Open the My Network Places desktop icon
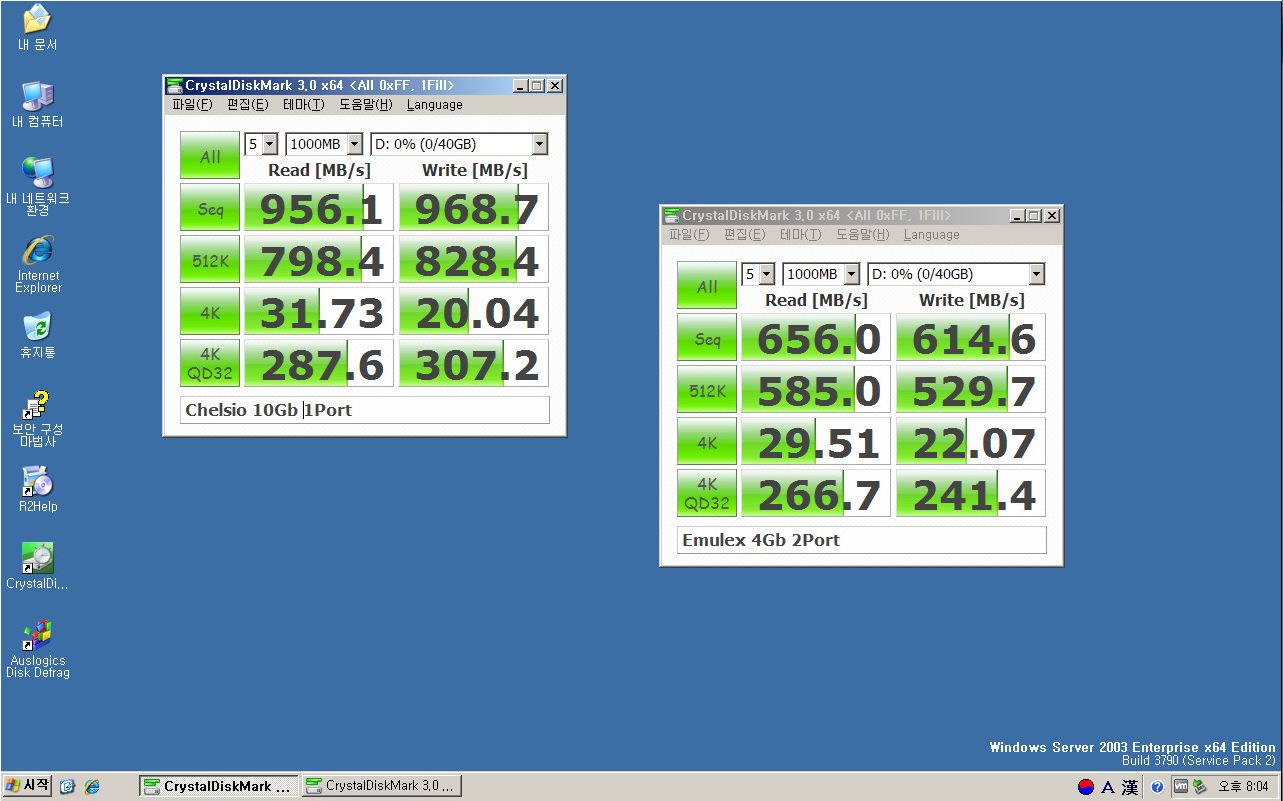1283x801 pixels. click(37, 186)
